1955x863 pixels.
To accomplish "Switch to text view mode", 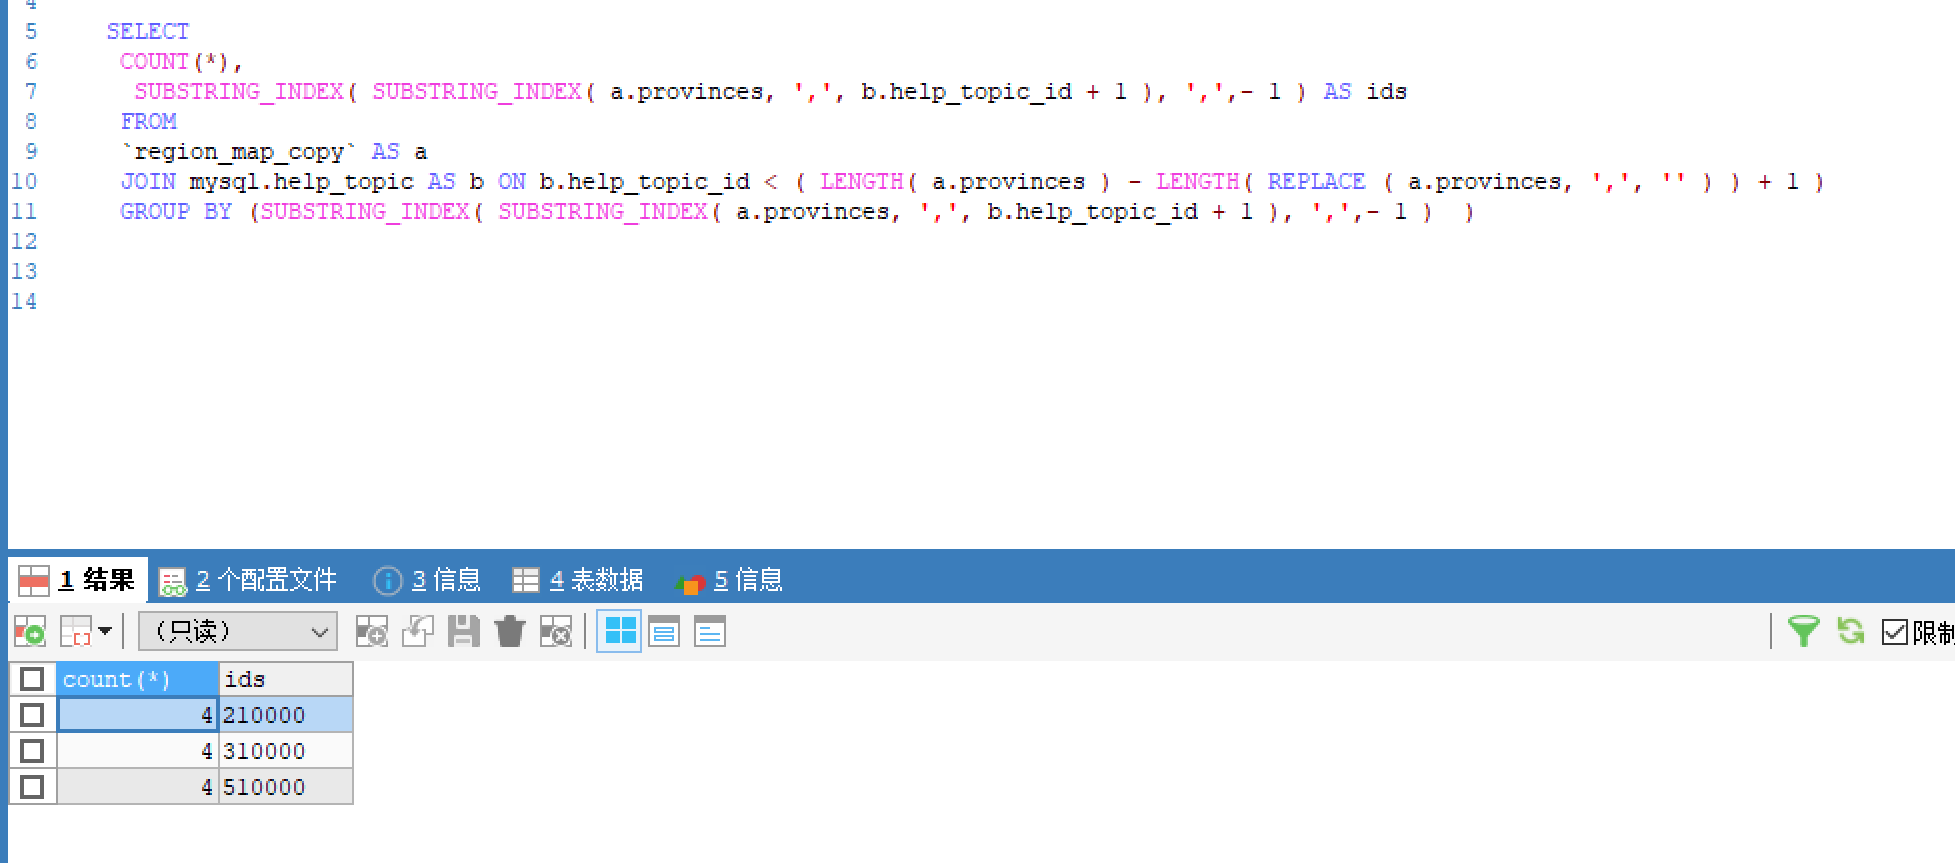I will [x=710, y=632].
